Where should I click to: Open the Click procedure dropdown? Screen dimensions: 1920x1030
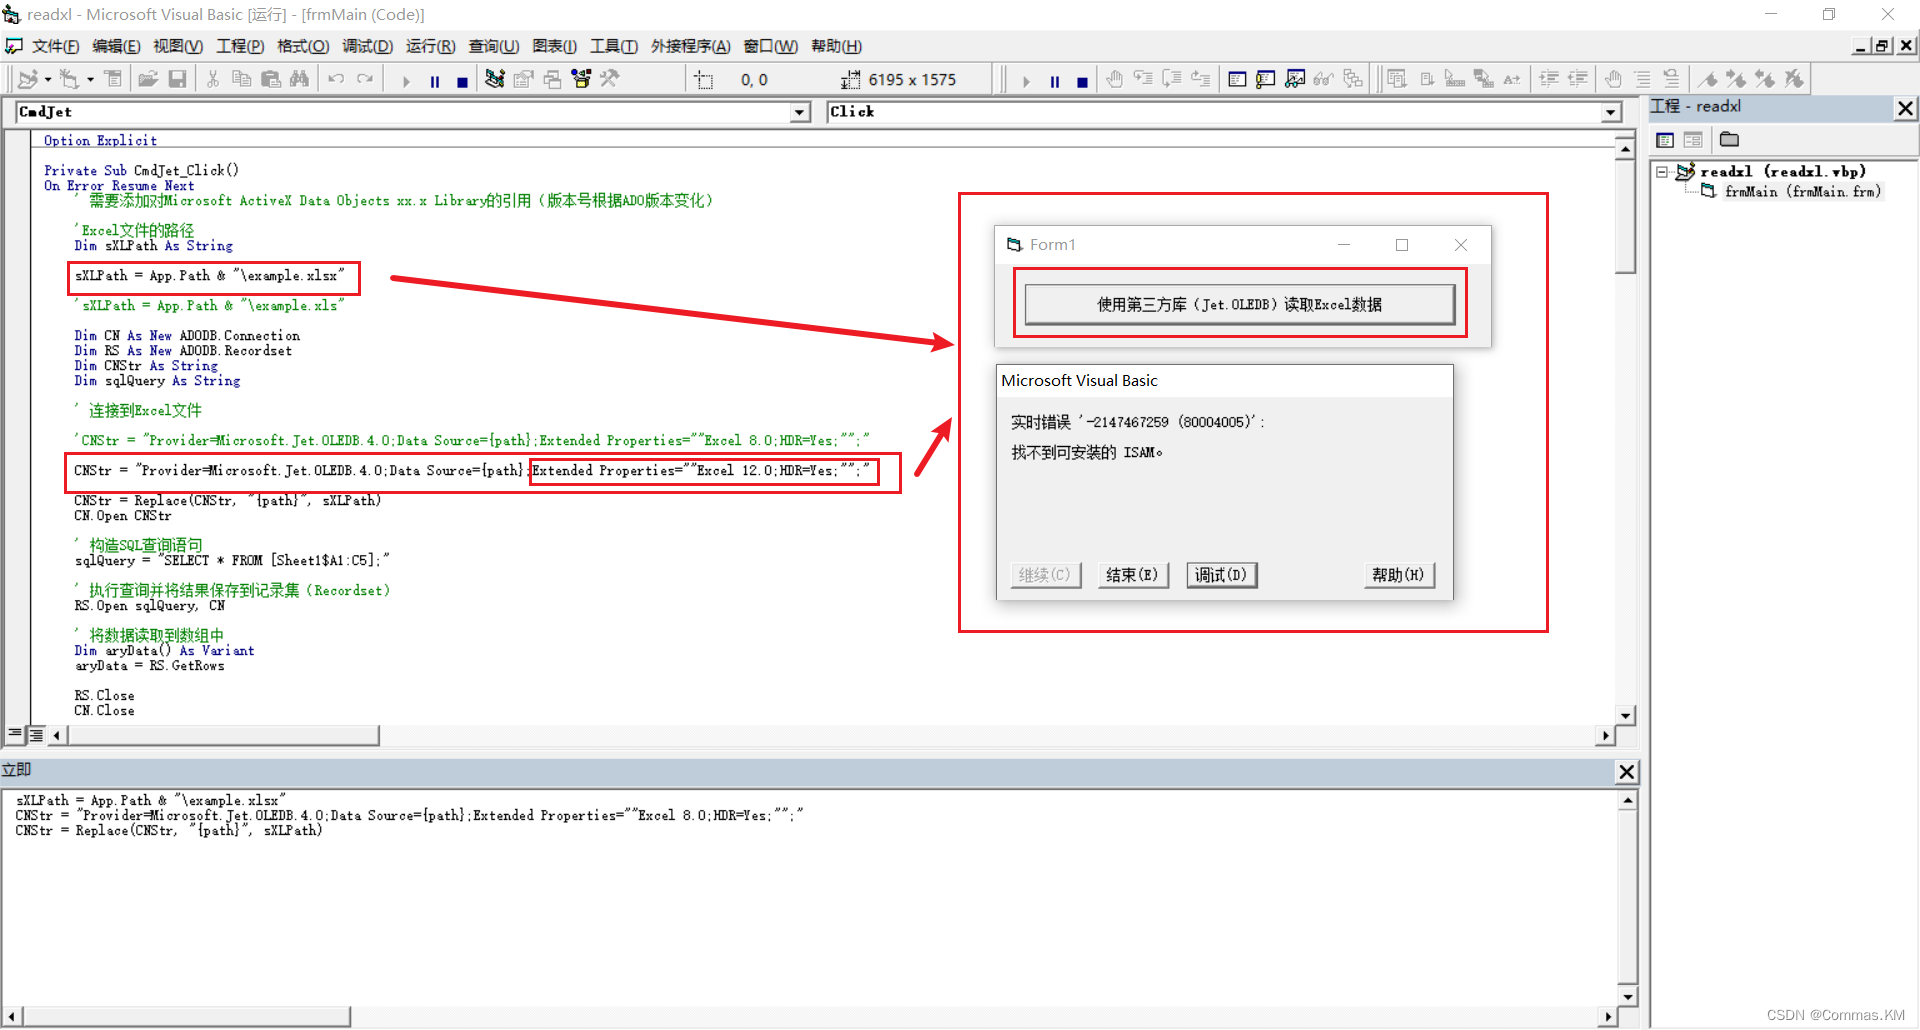1611,112
